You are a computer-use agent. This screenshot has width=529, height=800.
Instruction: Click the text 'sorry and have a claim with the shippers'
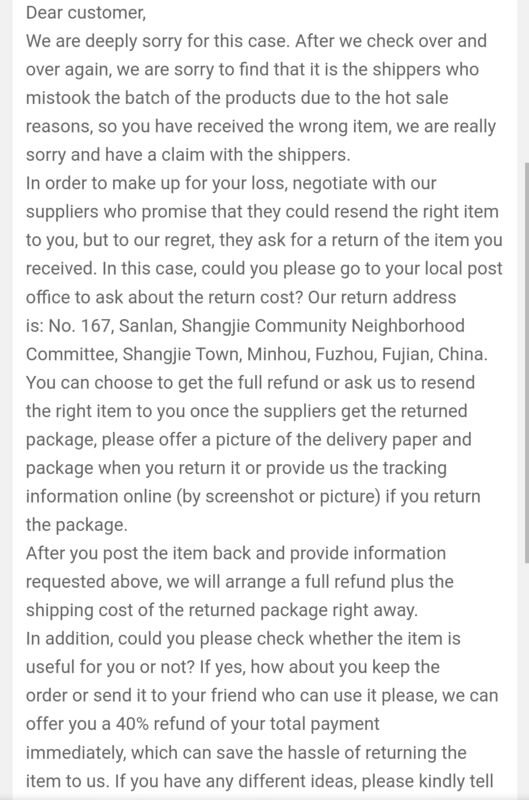[x=188, y=155]
